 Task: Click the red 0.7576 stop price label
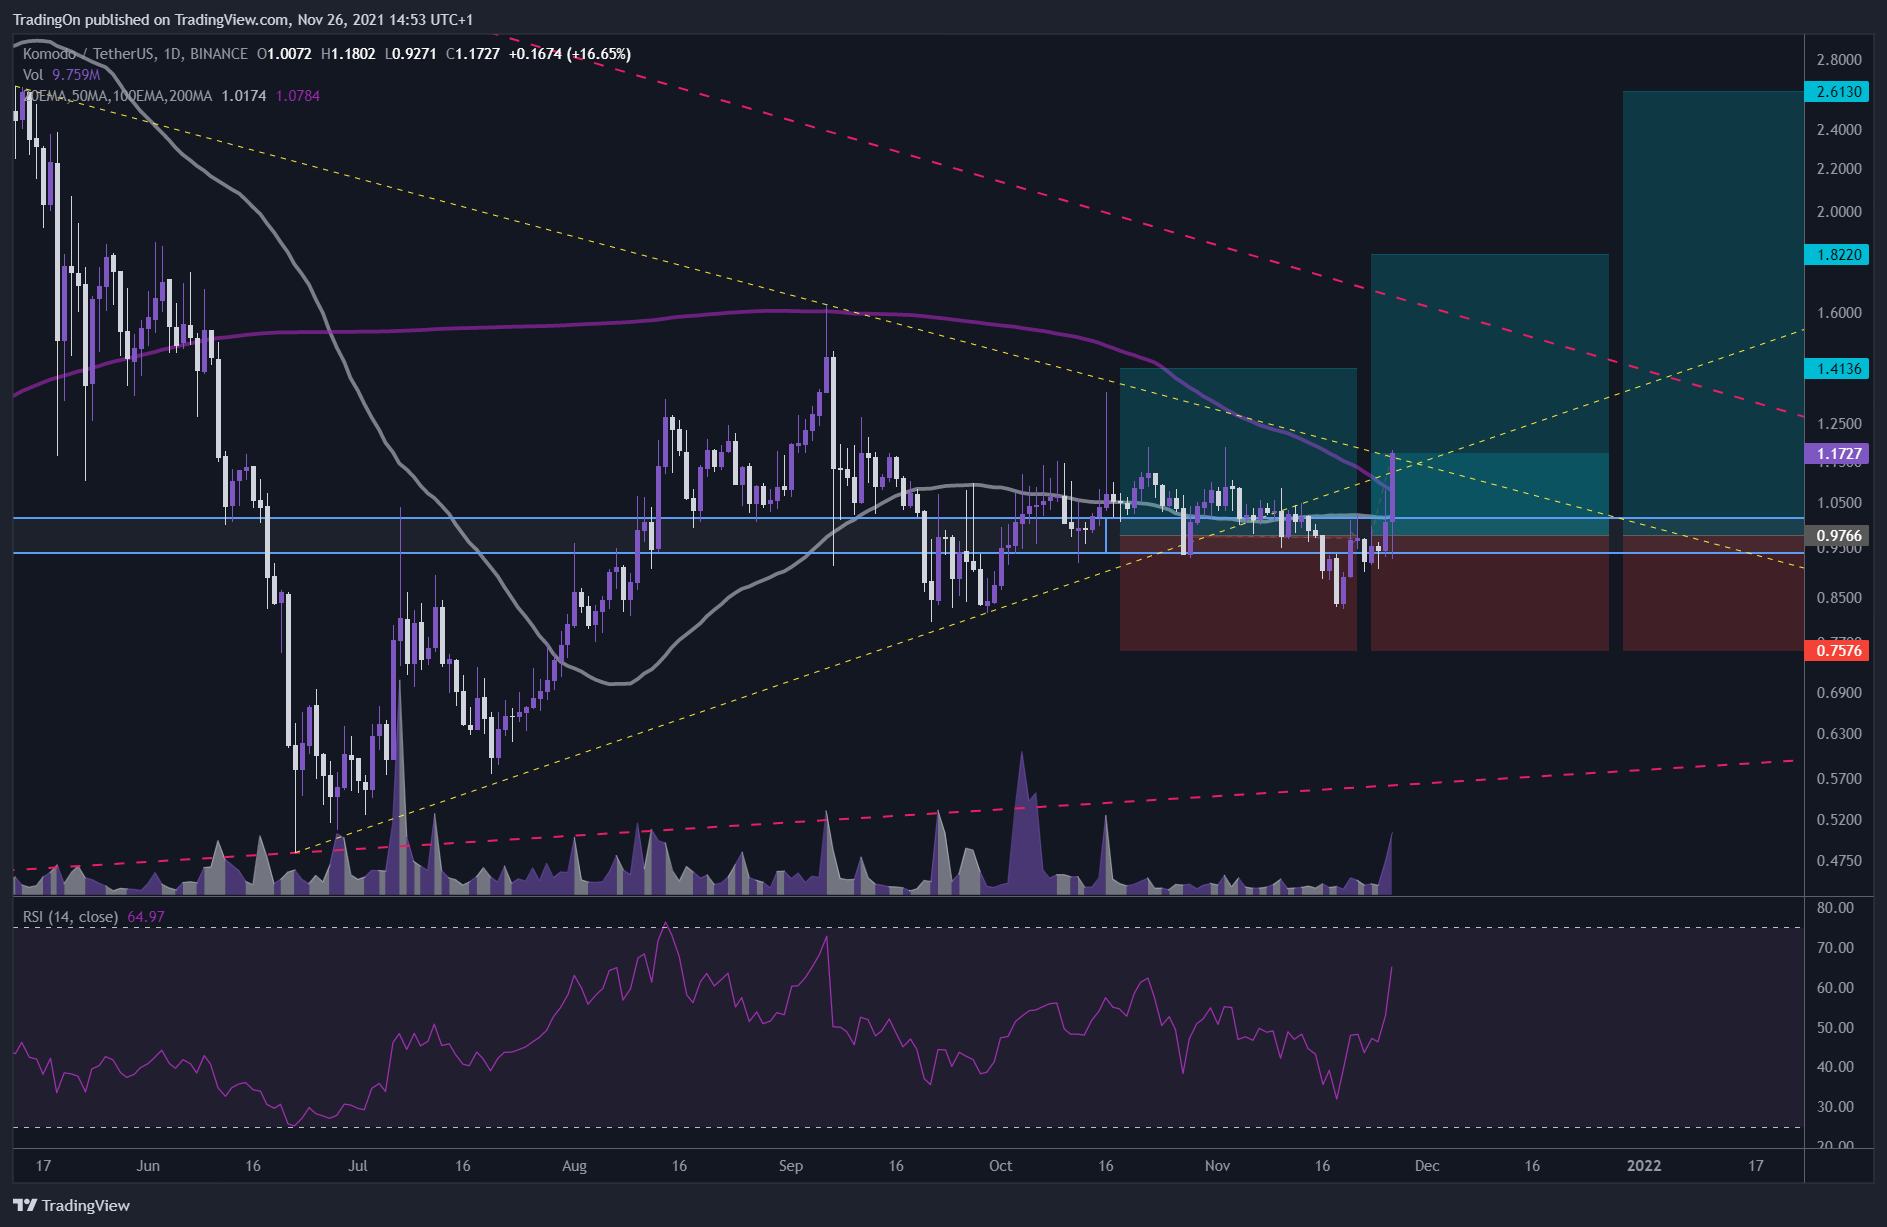1837,651
